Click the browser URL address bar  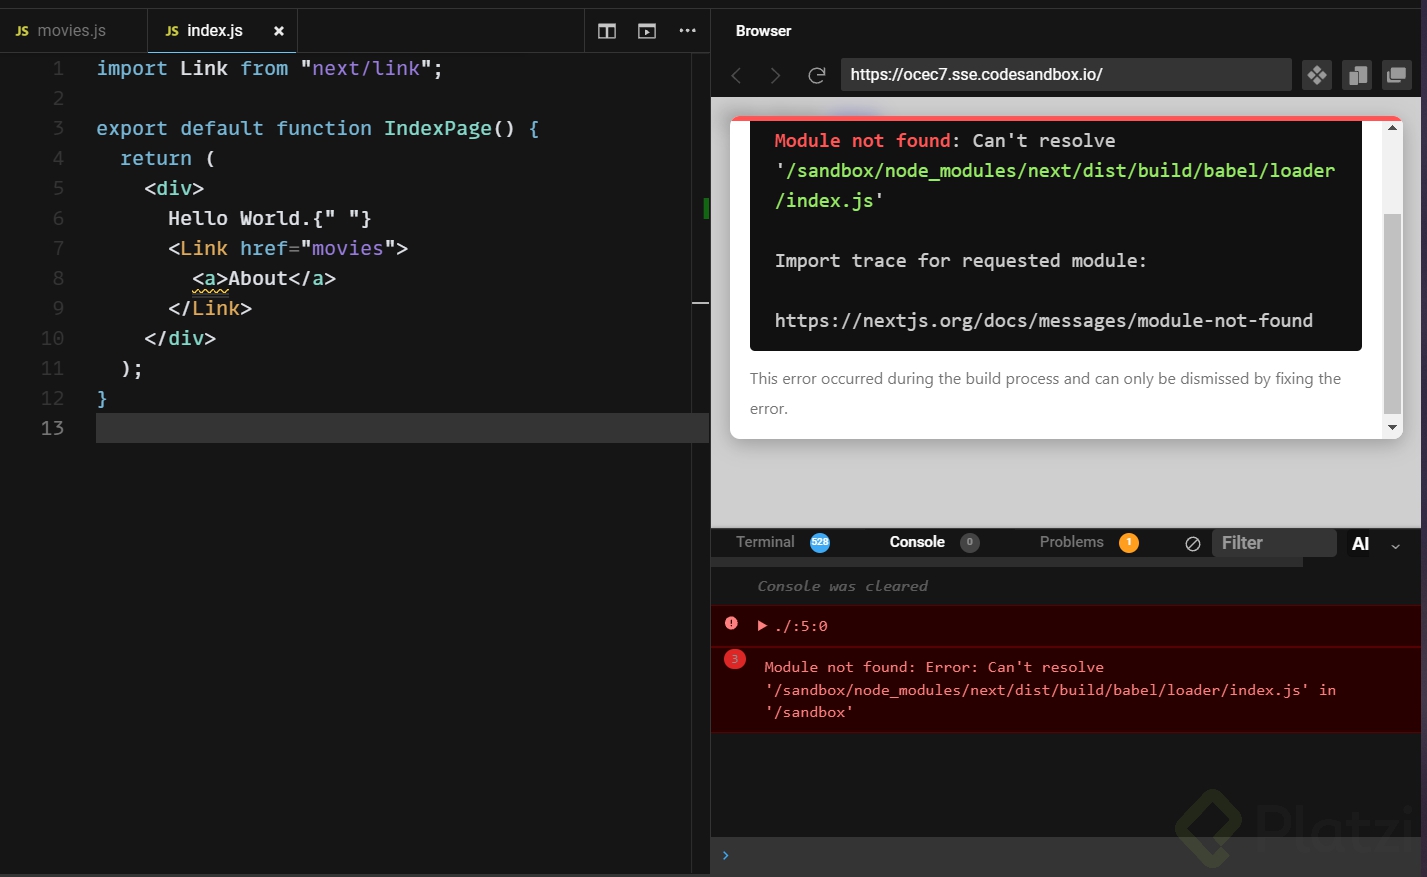click(x=1065, y=75)
